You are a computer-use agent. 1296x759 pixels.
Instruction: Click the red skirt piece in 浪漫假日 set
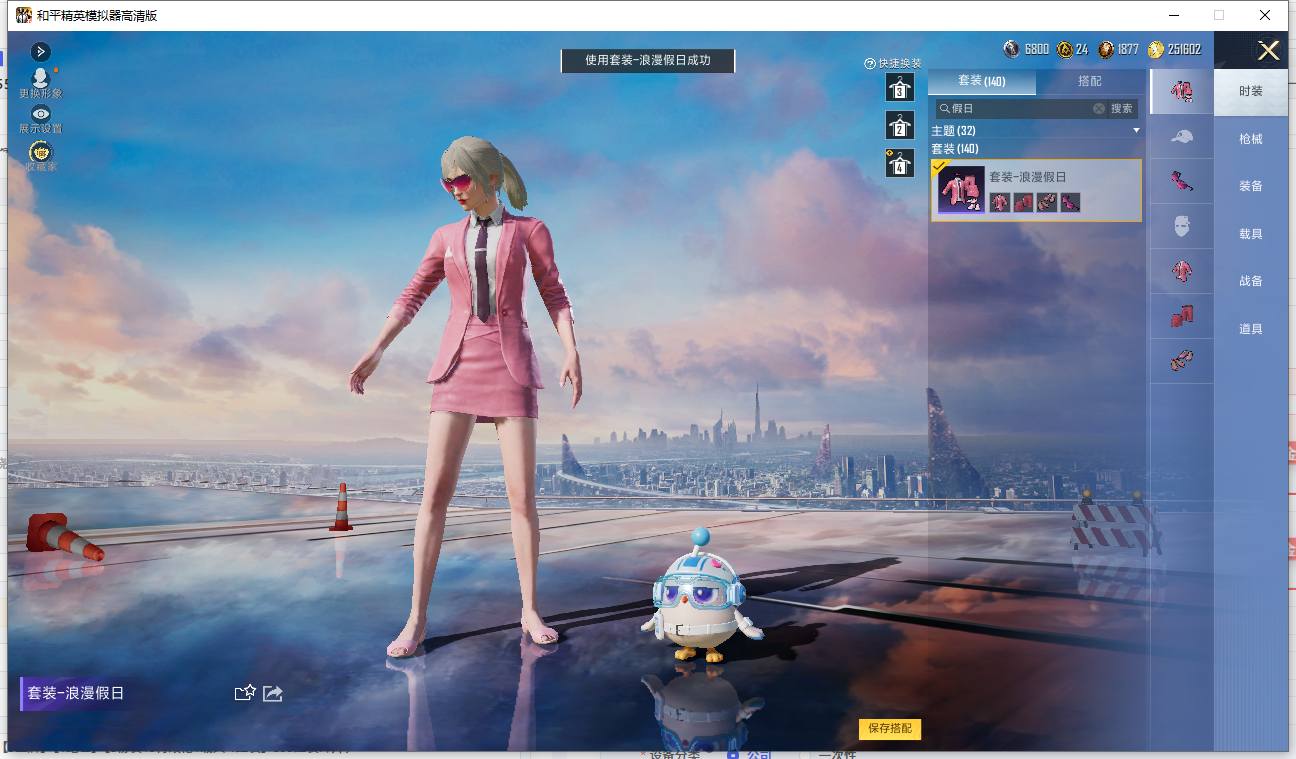pyautogui.click(x=1023, y=202)
